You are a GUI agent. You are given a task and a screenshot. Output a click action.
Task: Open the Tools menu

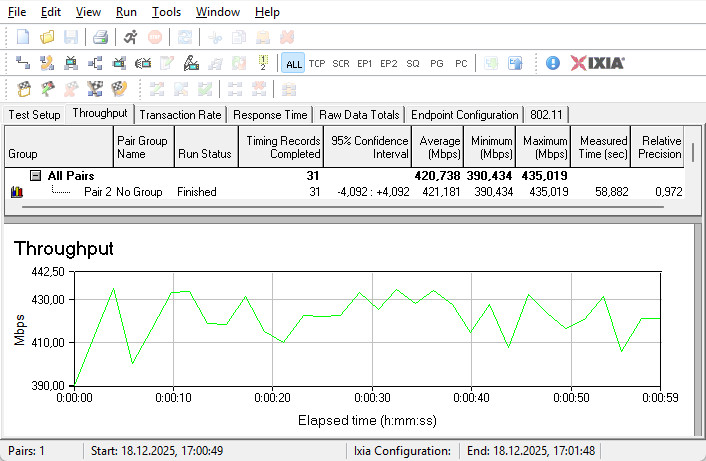click(166, 12)
